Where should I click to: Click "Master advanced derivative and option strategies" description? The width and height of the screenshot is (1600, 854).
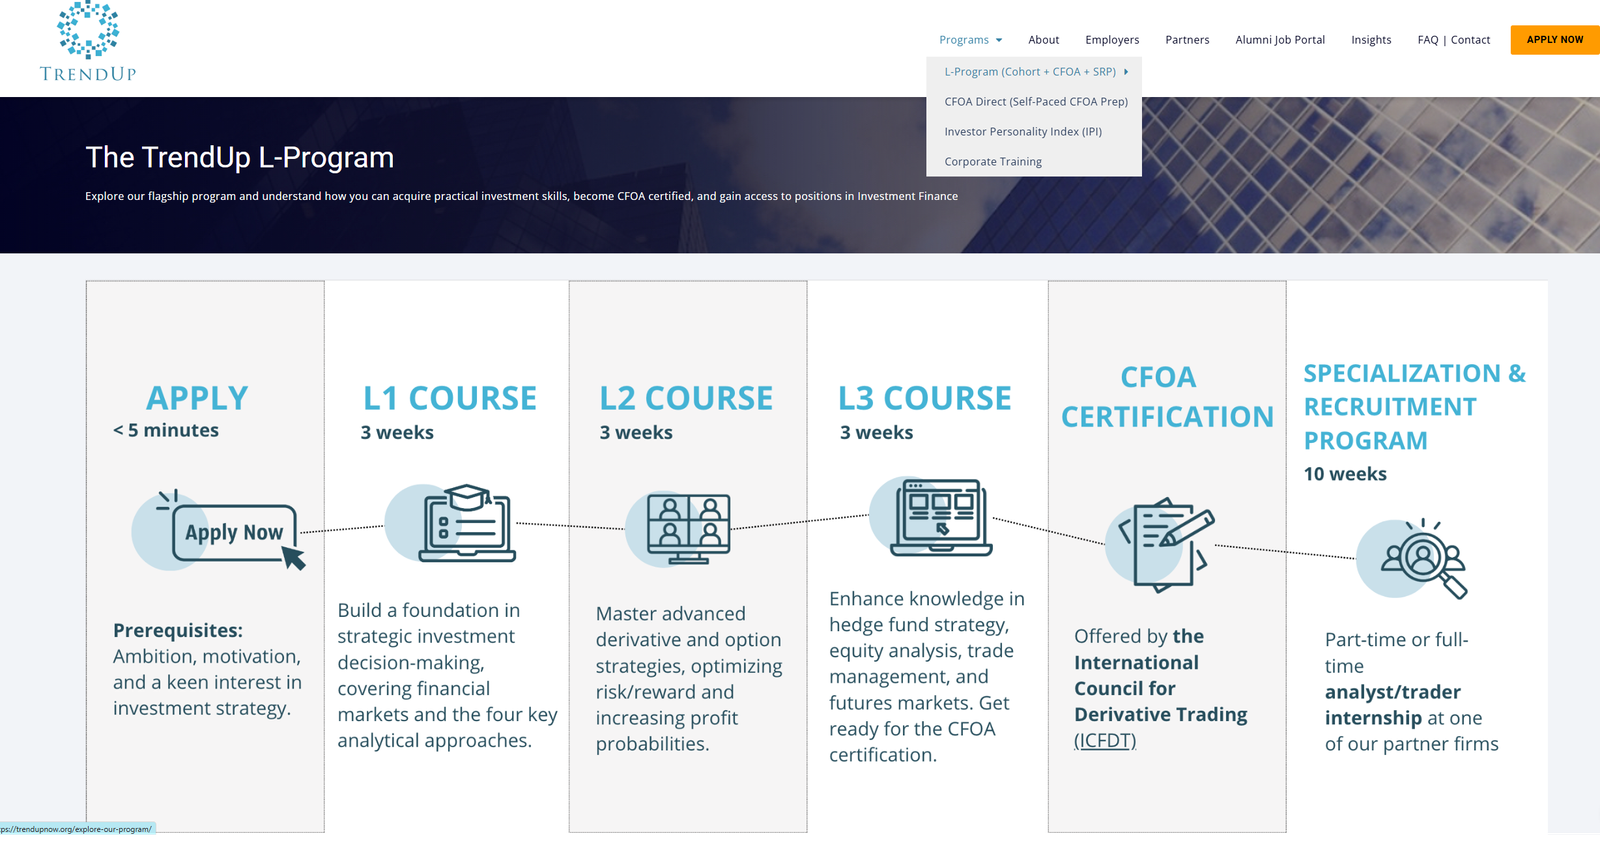[x=689, y=679]
